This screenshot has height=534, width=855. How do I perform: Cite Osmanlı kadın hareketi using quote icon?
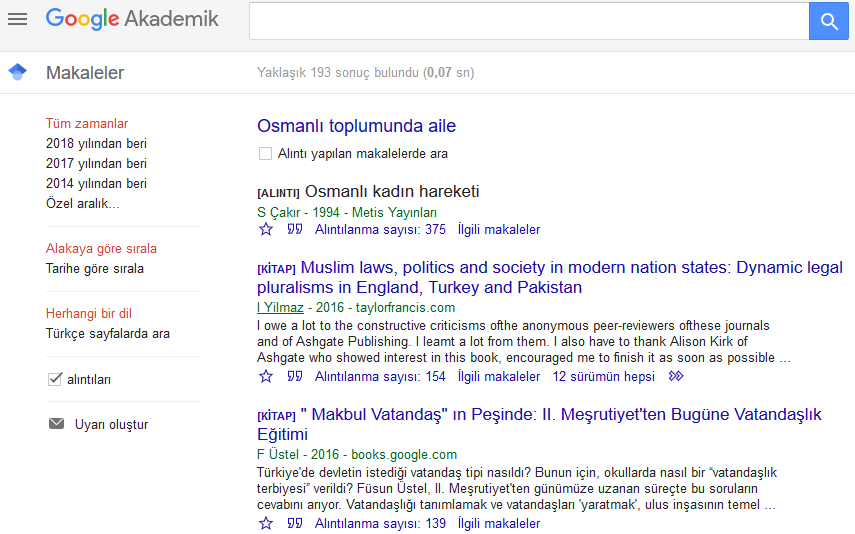click(x=295, y=230)
